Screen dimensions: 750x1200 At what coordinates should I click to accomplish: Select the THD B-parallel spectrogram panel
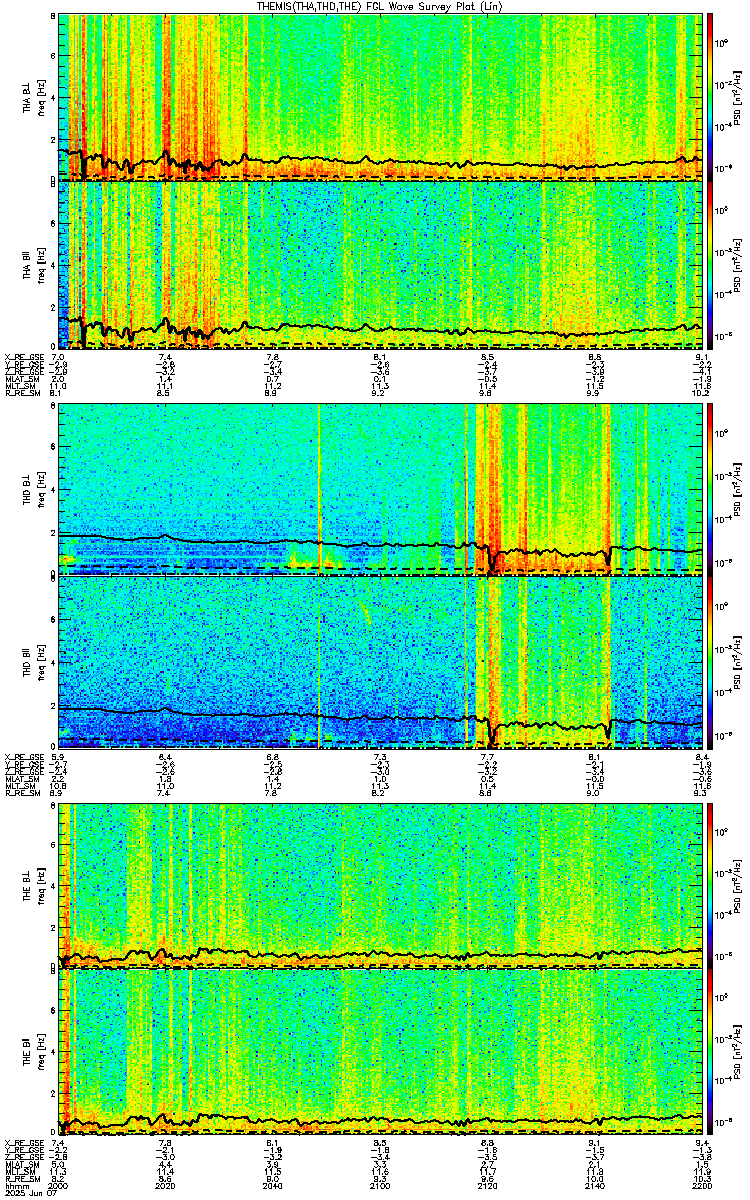point(381,661)
